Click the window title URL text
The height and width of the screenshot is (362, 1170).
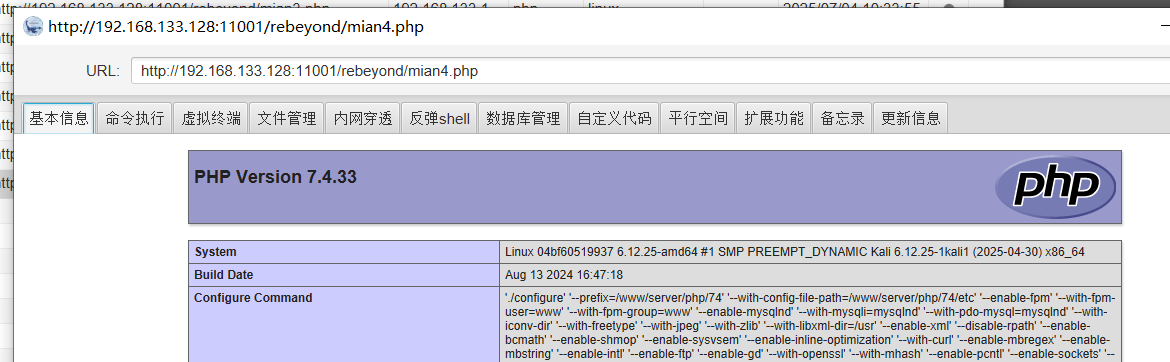coord(237,27)
